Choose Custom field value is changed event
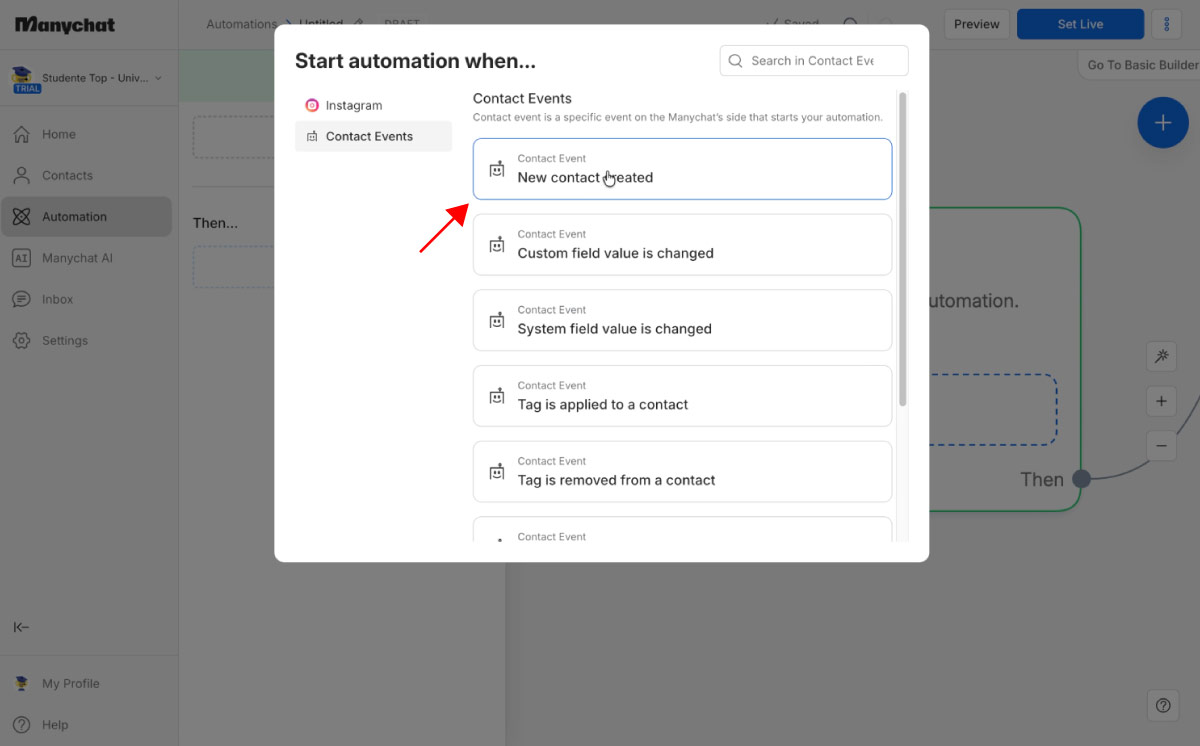The width and height of the screenshot is (1200, 746). (x=682, y=244)
